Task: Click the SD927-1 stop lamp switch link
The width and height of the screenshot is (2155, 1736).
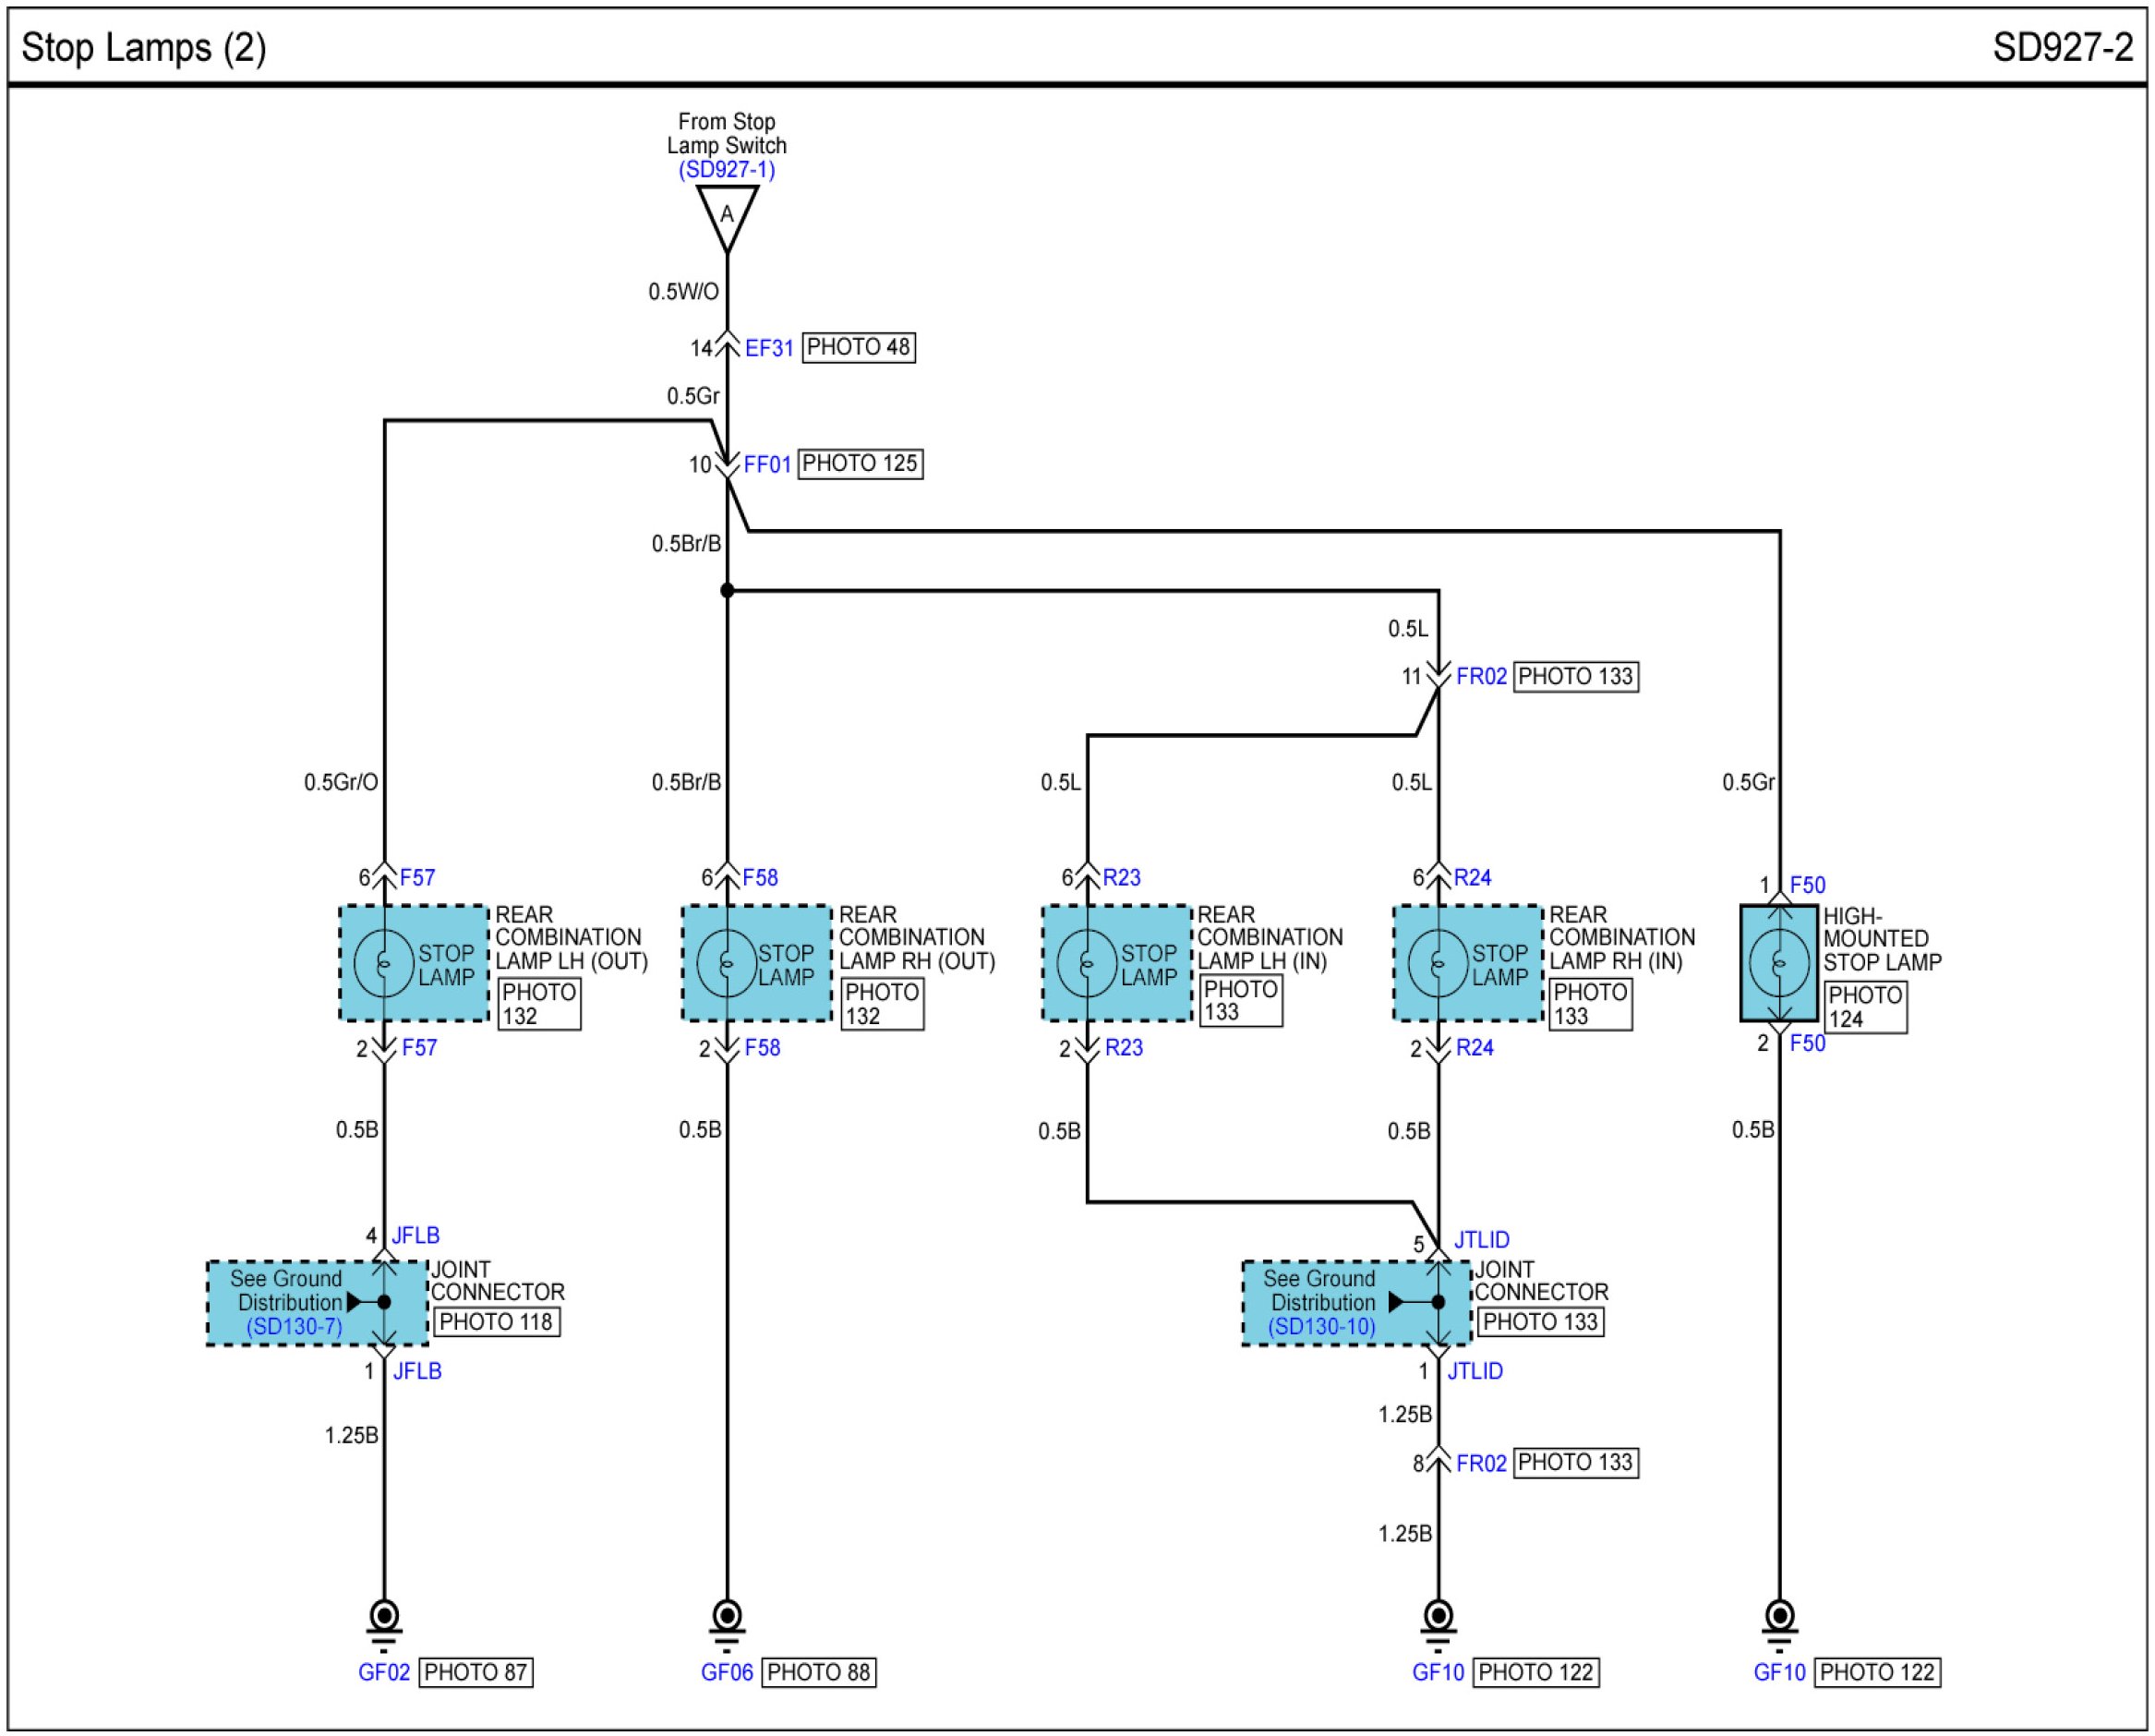Action: [726, 169]
